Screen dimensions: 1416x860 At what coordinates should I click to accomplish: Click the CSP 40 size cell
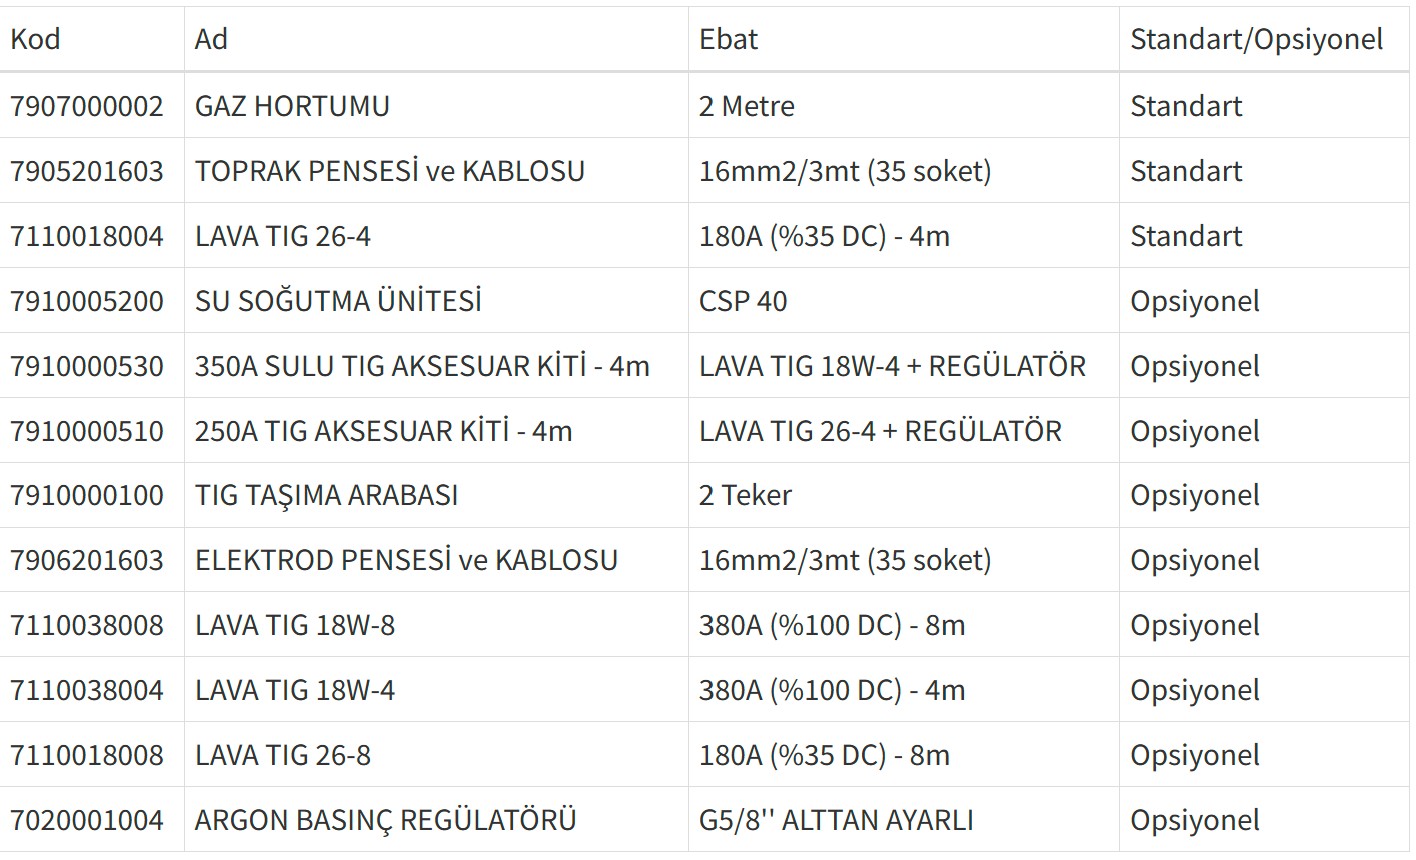tap(743, 301)
